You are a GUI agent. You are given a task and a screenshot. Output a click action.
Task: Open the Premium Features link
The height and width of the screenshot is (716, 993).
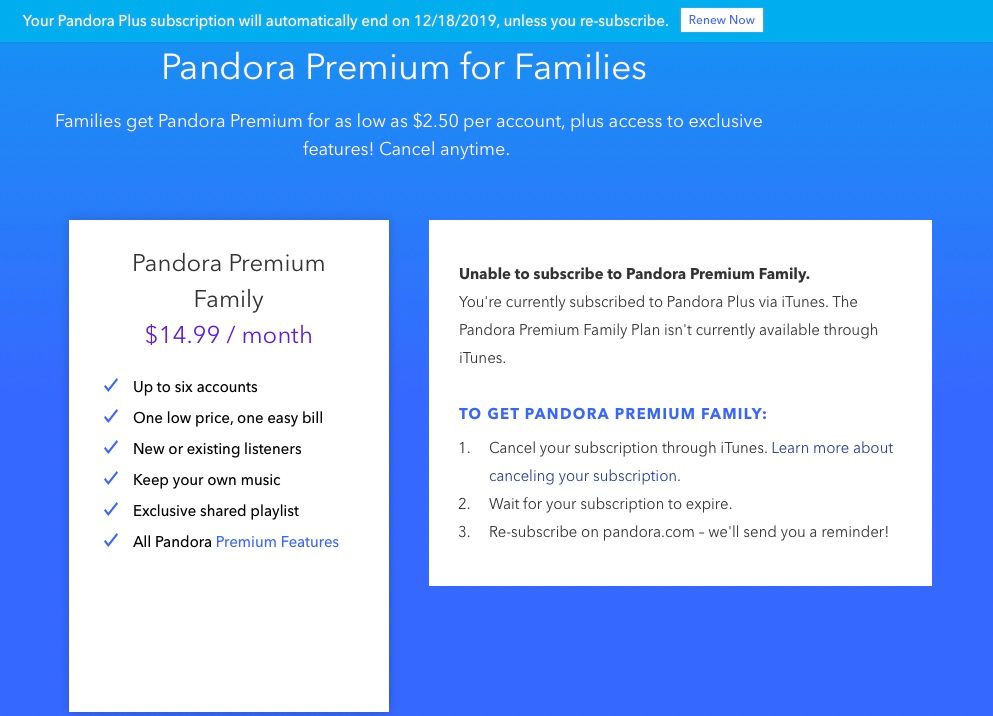[277, 542]
